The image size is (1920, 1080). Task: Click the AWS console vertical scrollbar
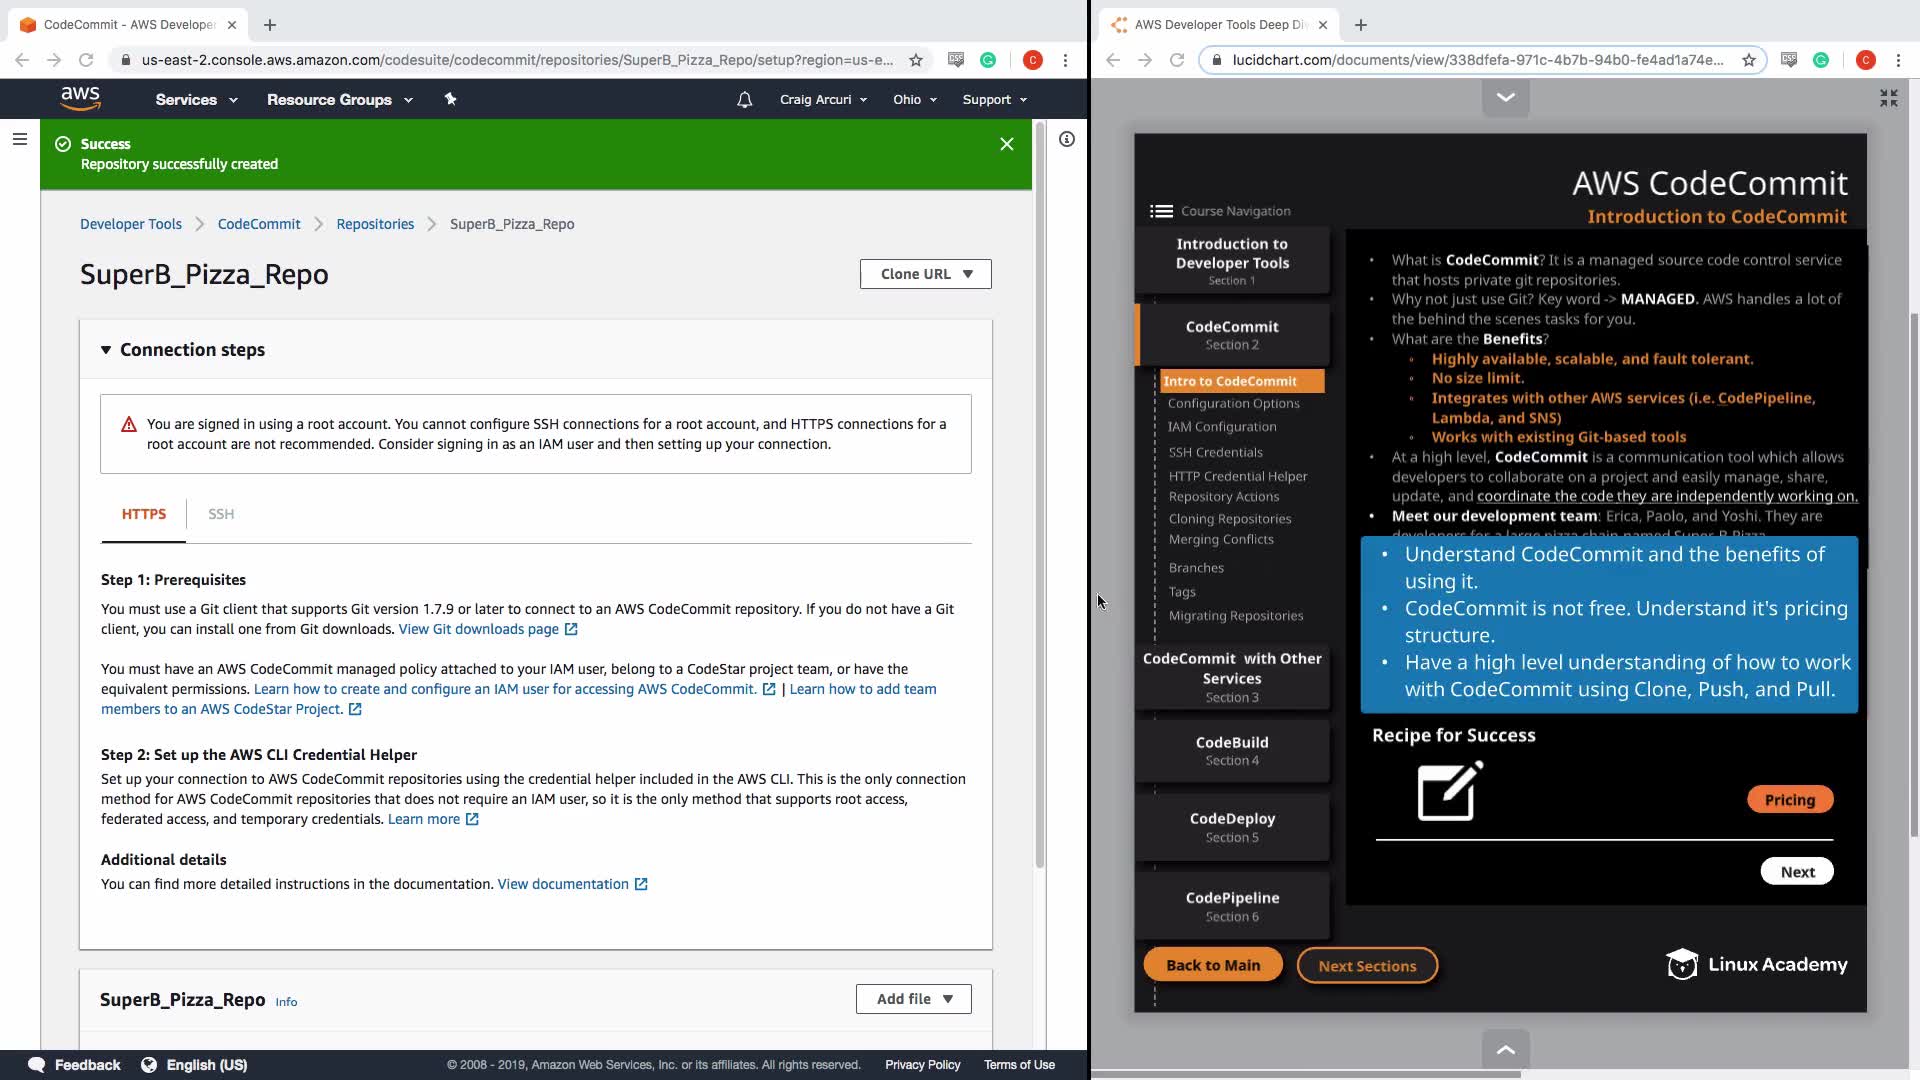[x=1040, y=500]
